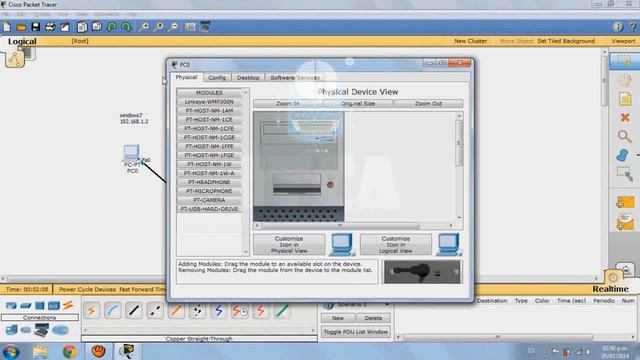Click the Logical workspace label

tap(22, 41)
